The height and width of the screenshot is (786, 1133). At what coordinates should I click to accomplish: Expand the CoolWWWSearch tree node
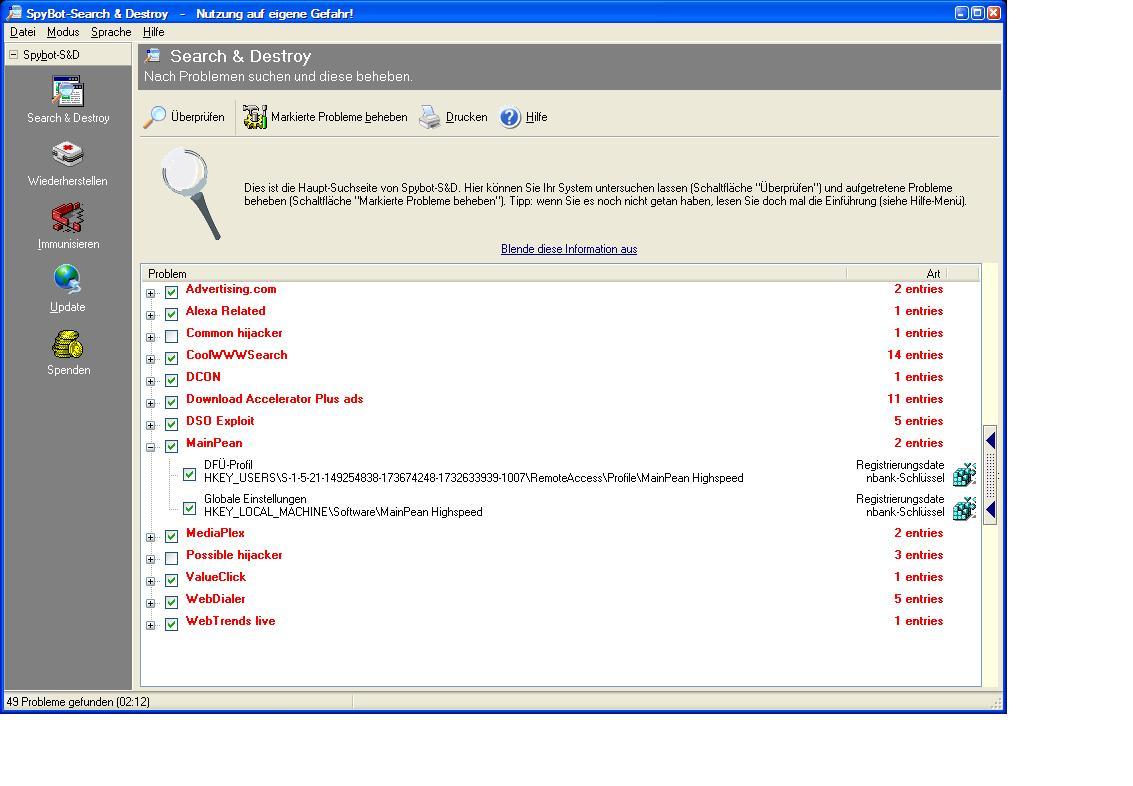[x=150, y=359]
